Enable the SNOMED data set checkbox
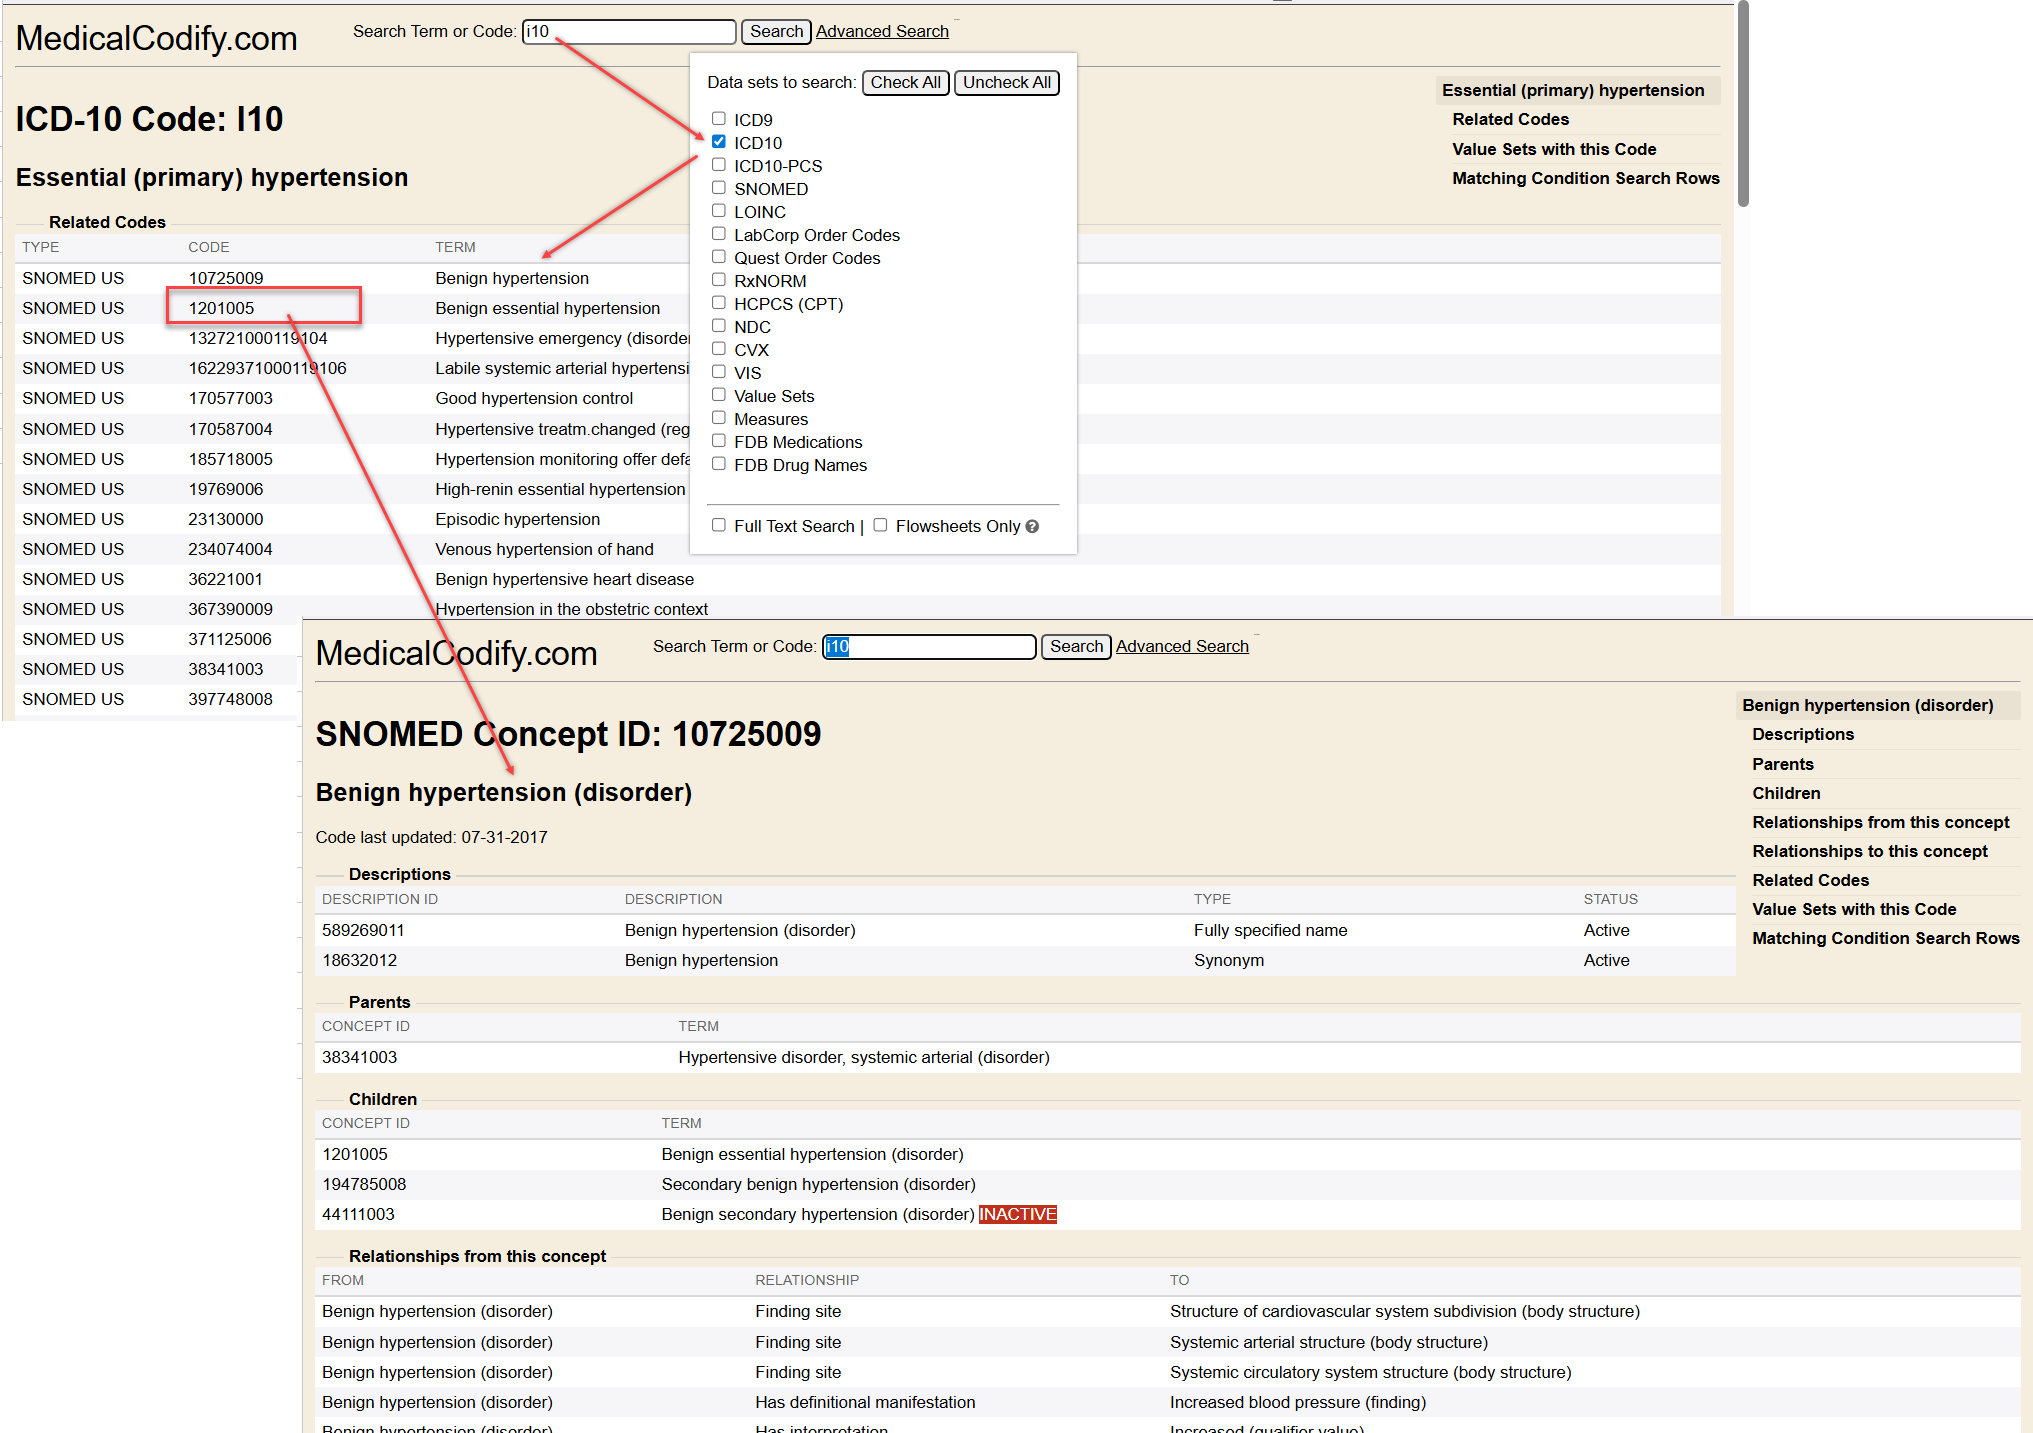 (718, 188)
